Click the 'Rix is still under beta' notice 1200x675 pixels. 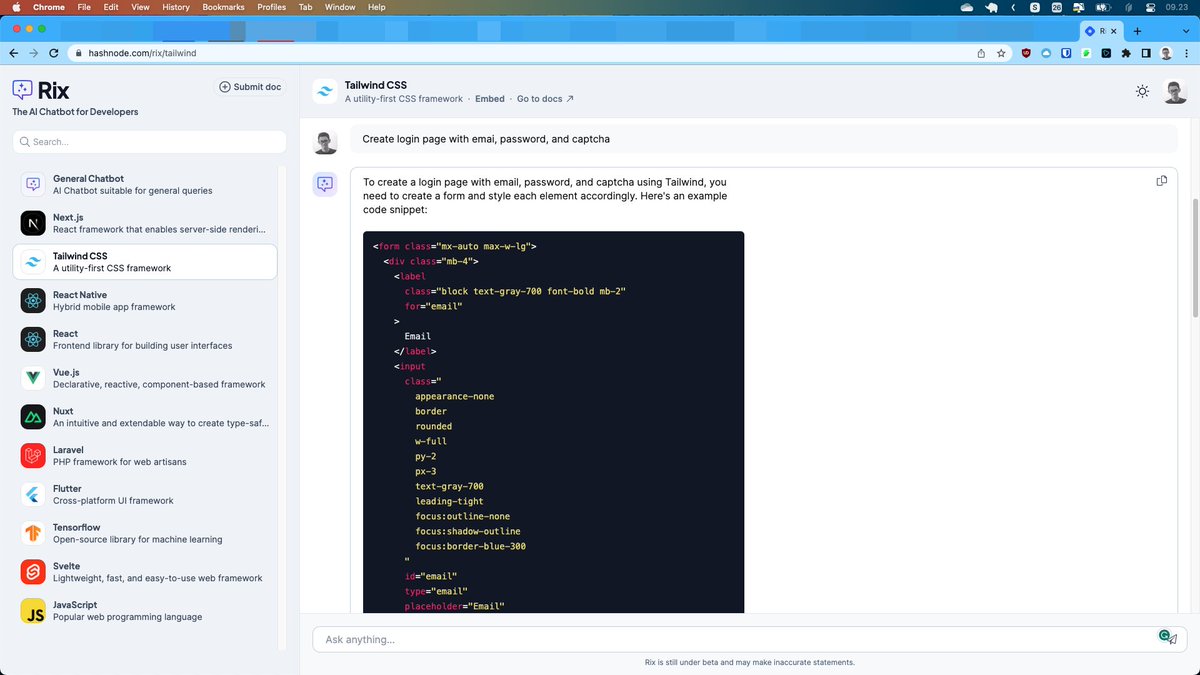coord(750,662)
